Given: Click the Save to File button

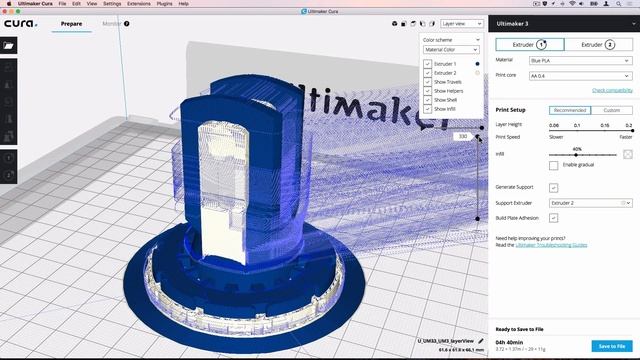Looking at the screenshot, I should click(612, 346).
